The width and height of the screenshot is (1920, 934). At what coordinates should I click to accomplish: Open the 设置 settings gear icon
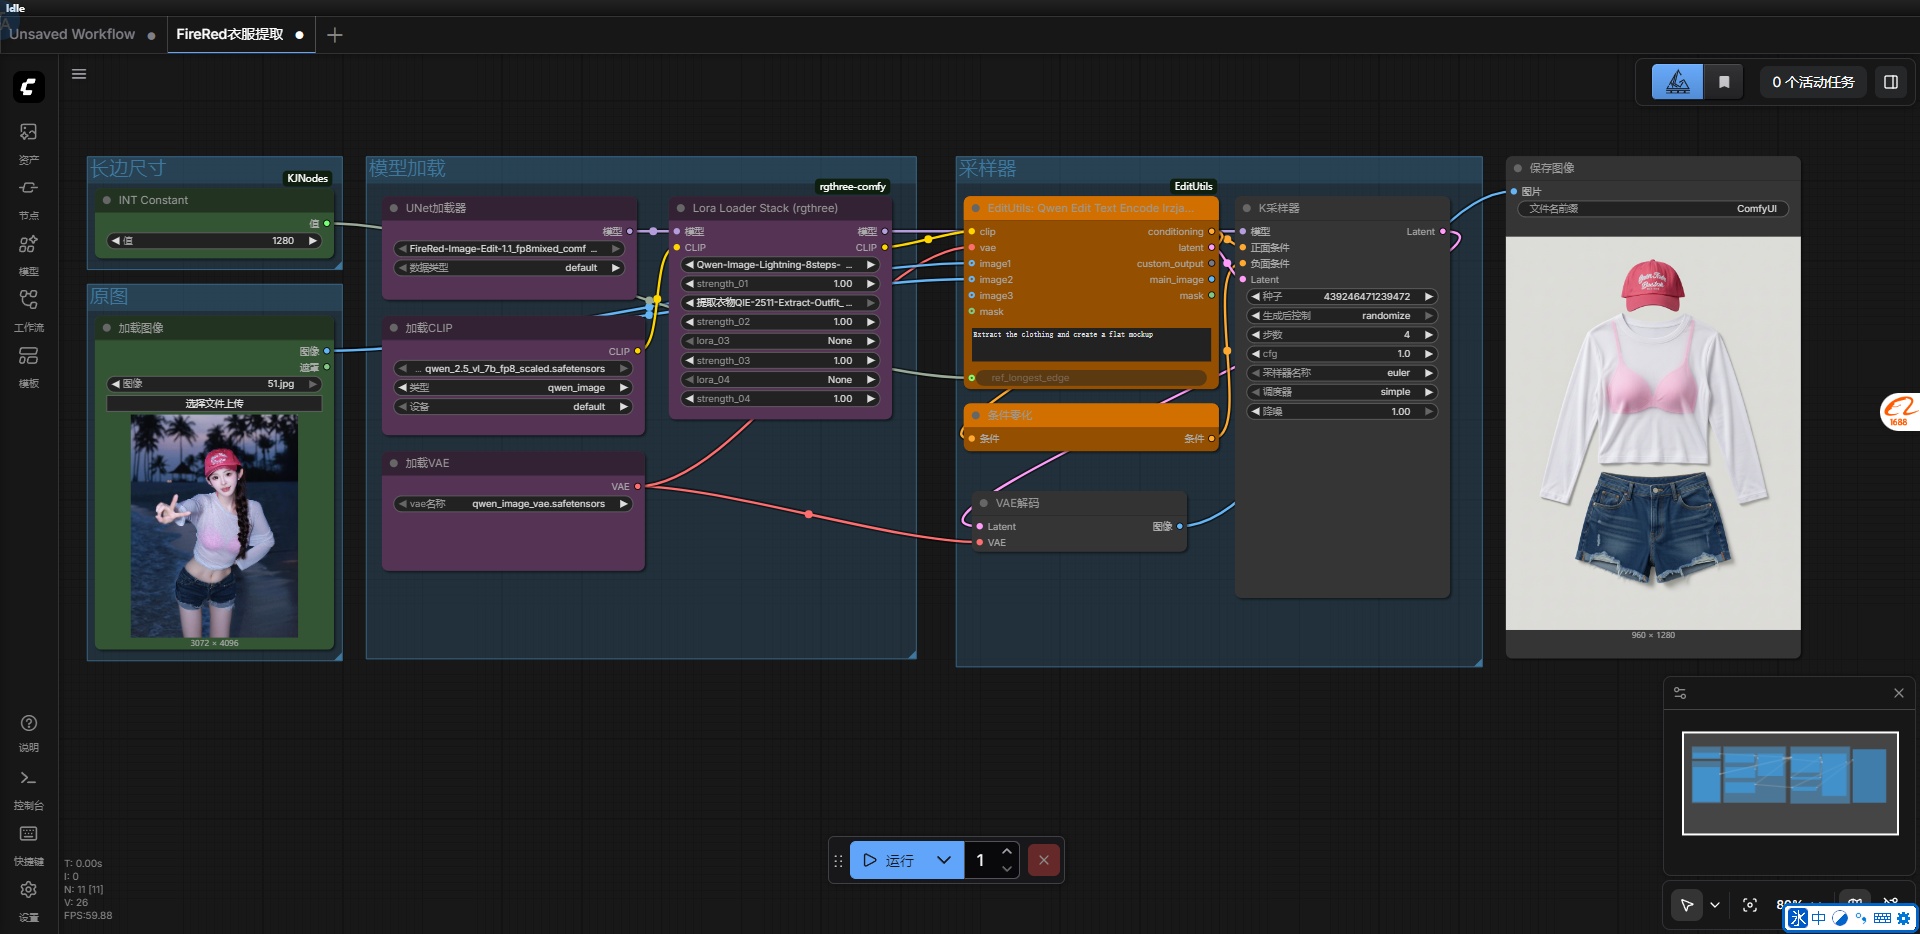pos(28,890)
